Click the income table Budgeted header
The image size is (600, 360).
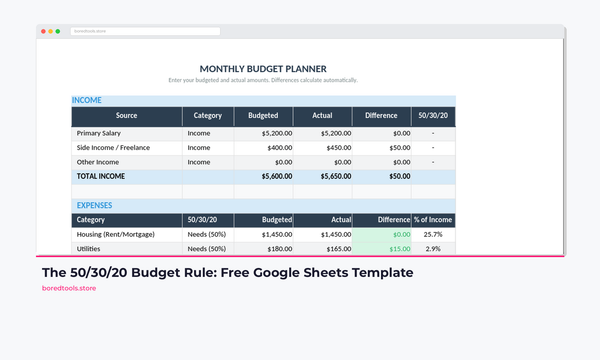click(263, 116)
